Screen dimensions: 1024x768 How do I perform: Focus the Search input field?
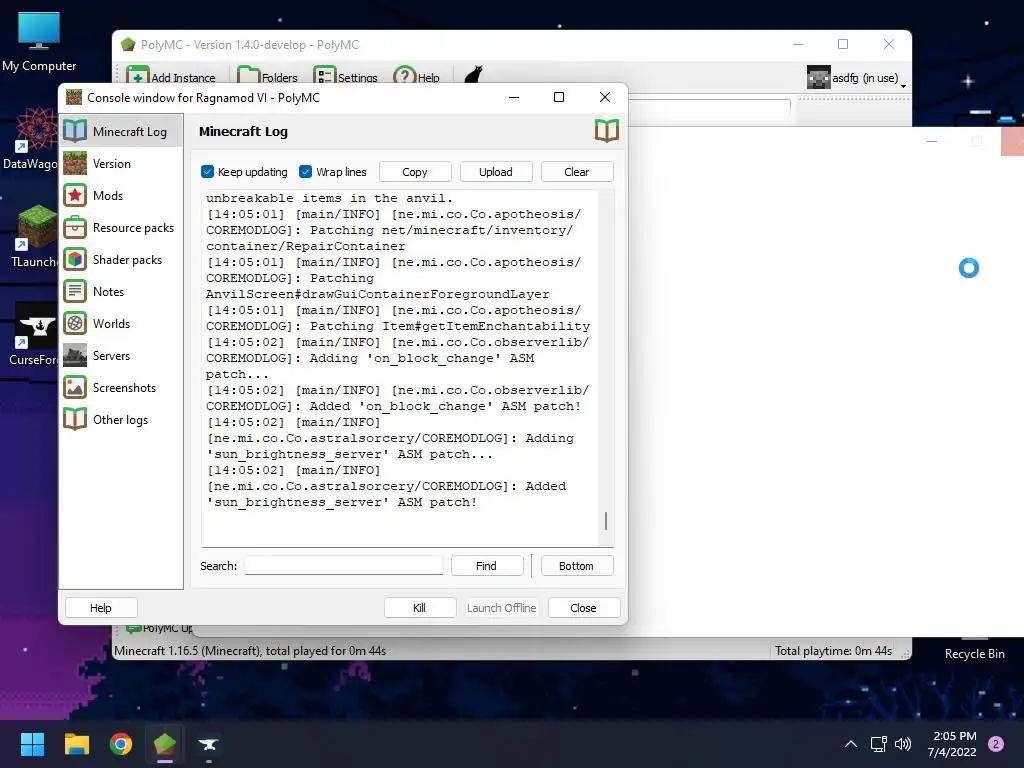click(x=344, y=566)
